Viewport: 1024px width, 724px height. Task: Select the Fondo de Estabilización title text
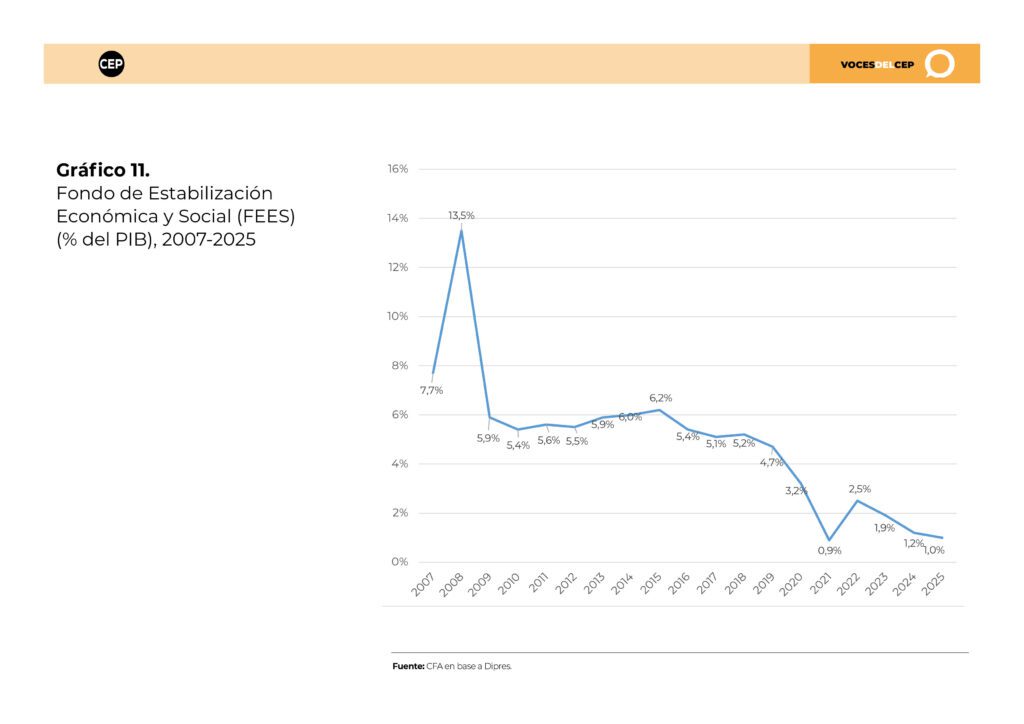(165, 193)
